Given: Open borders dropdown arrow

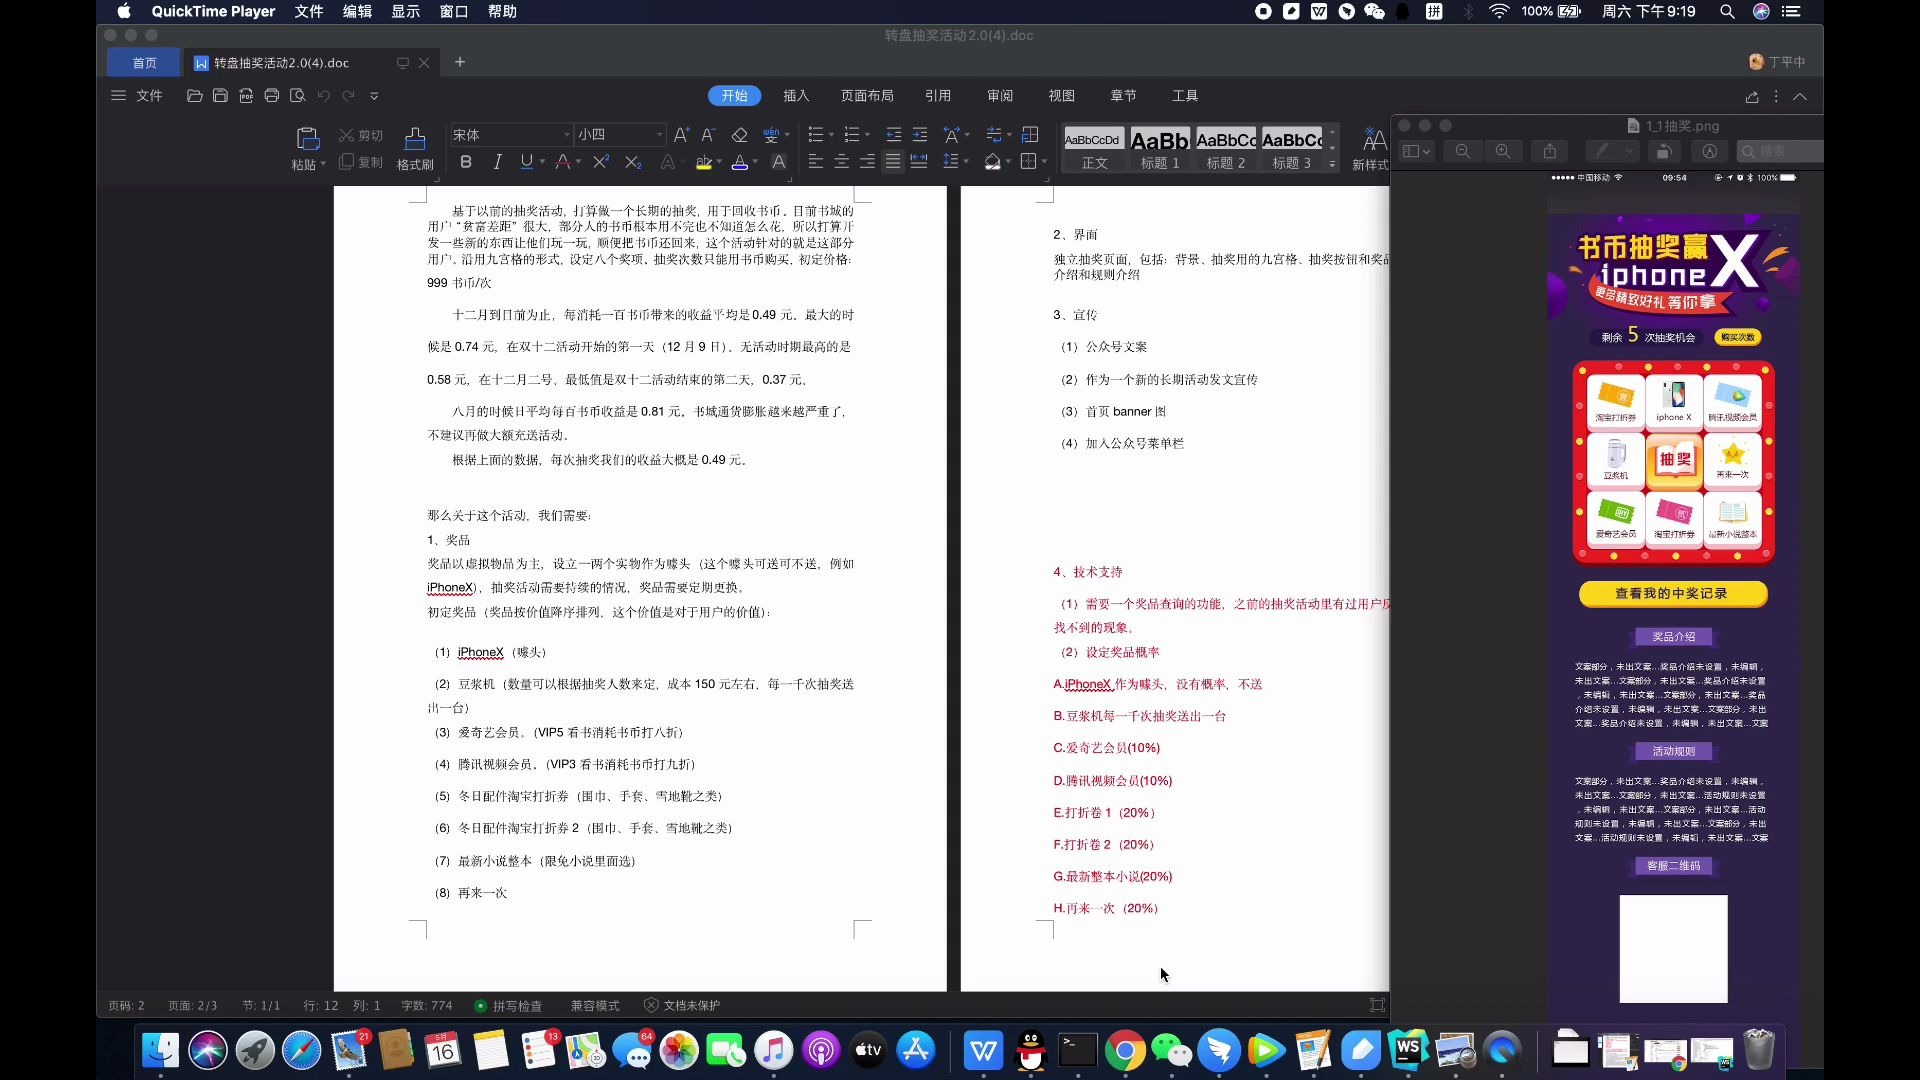Looking at the screenshot, I should pyautogui.click(x=1044, y=162).
